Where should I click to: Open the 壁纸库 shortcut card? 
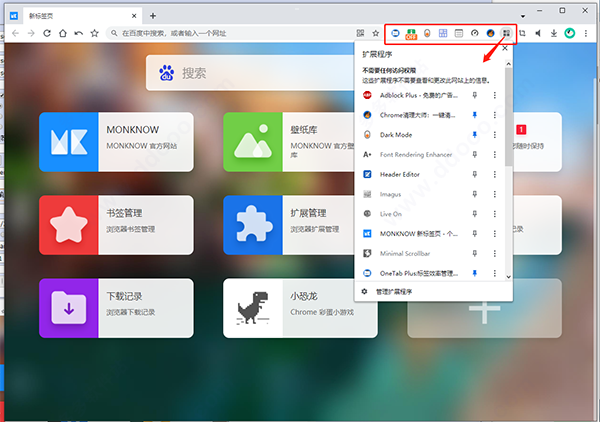(289, 142)
